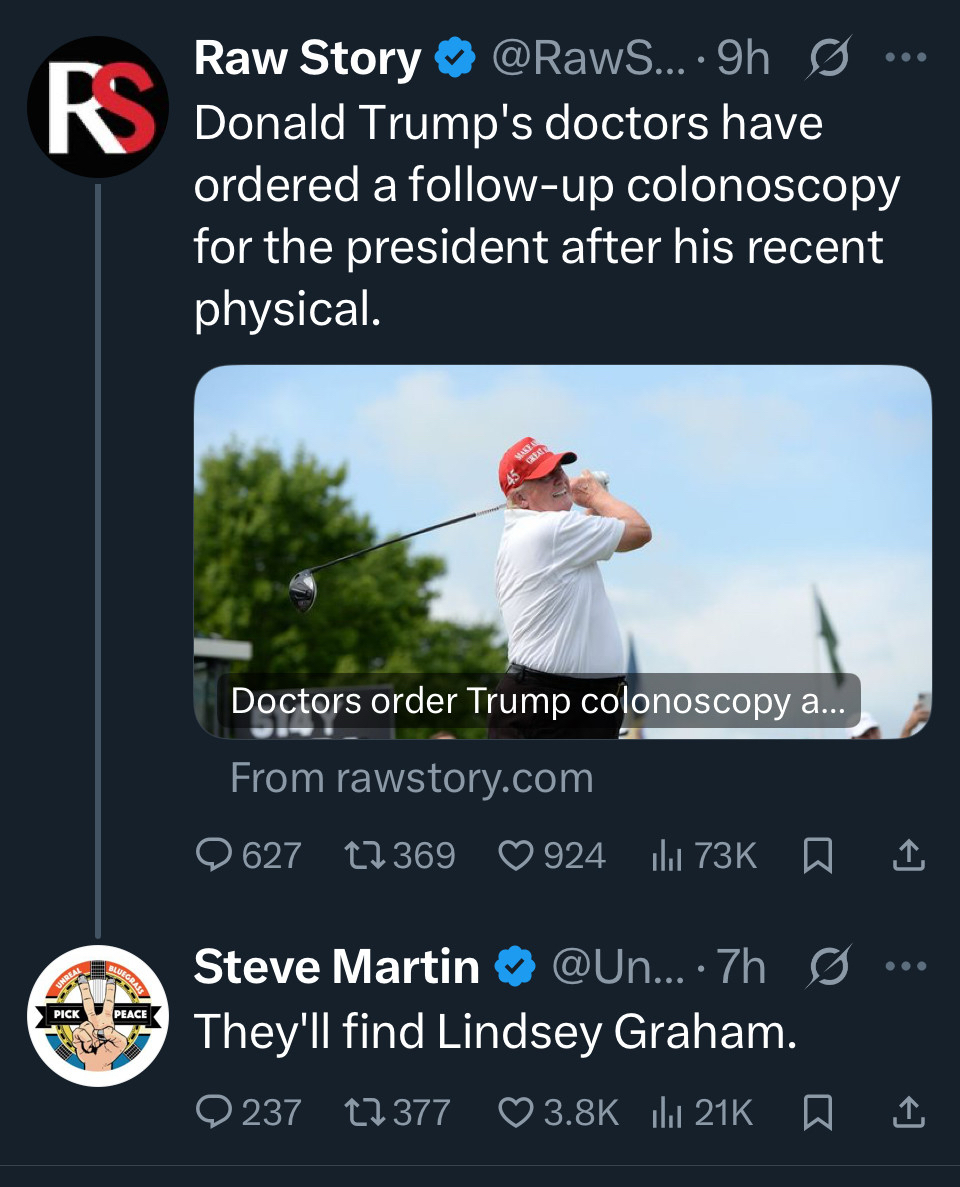Open more options for Steve Martin's reply
The width and height of the screenshot is (960, 1187).
[907, 967]
